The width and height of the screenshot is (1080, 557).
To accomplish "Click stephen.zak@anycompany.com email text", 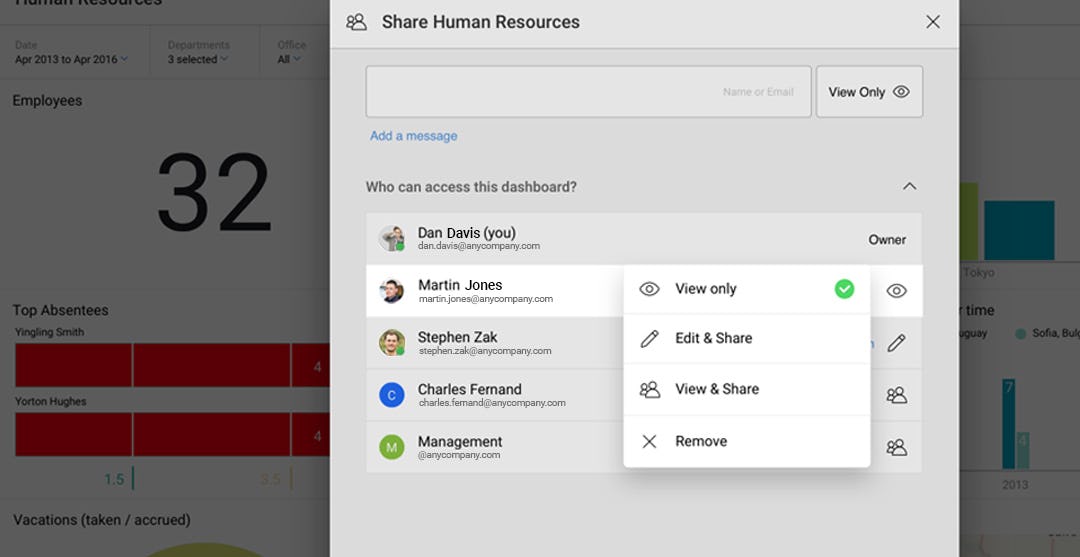I will click(484, 350).
